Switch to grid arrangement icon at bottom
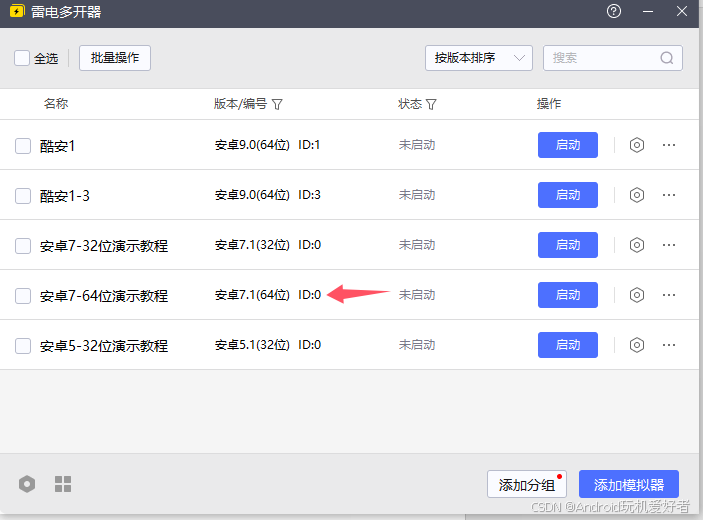 (x=63, y=484)
